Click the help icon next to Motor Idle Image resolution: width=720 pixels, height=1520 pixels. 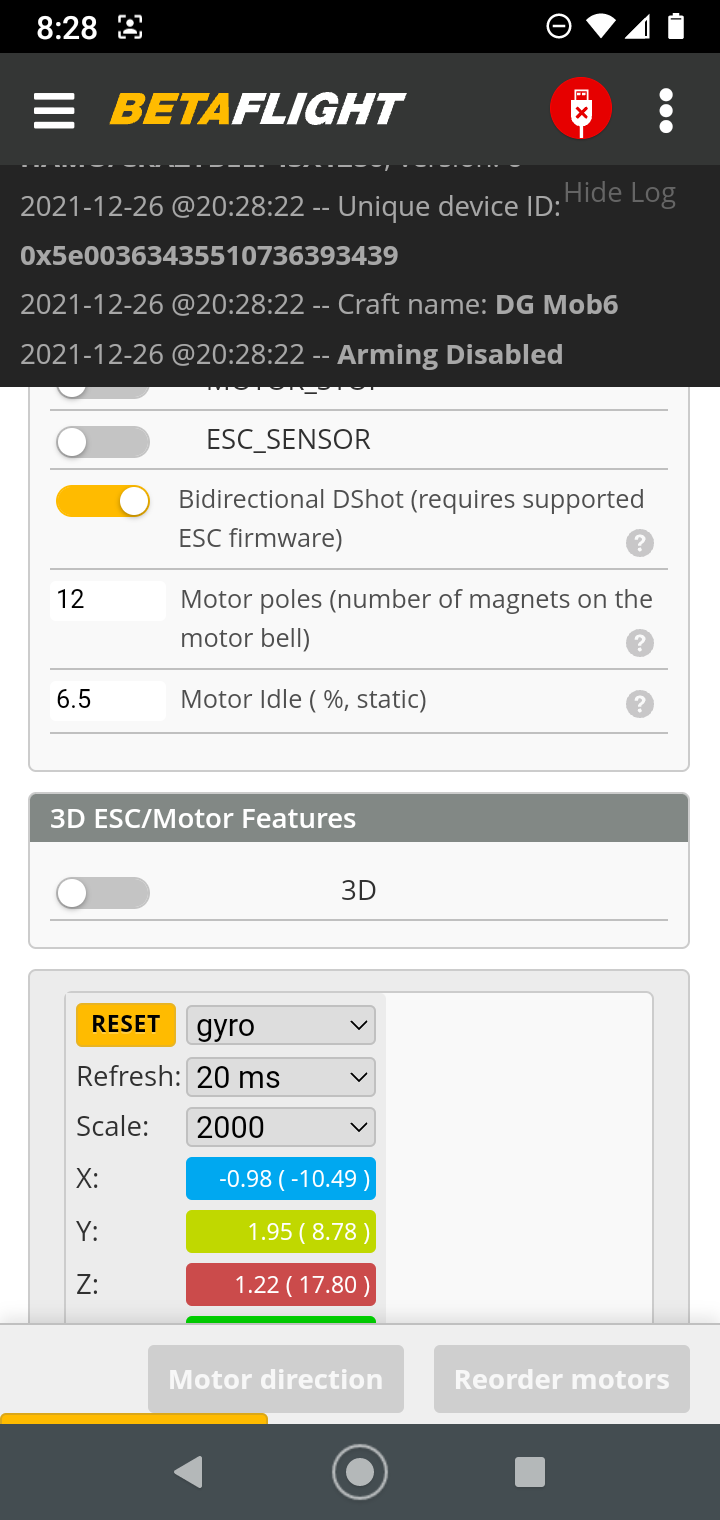pyautogui.click(x=639, y=704)
